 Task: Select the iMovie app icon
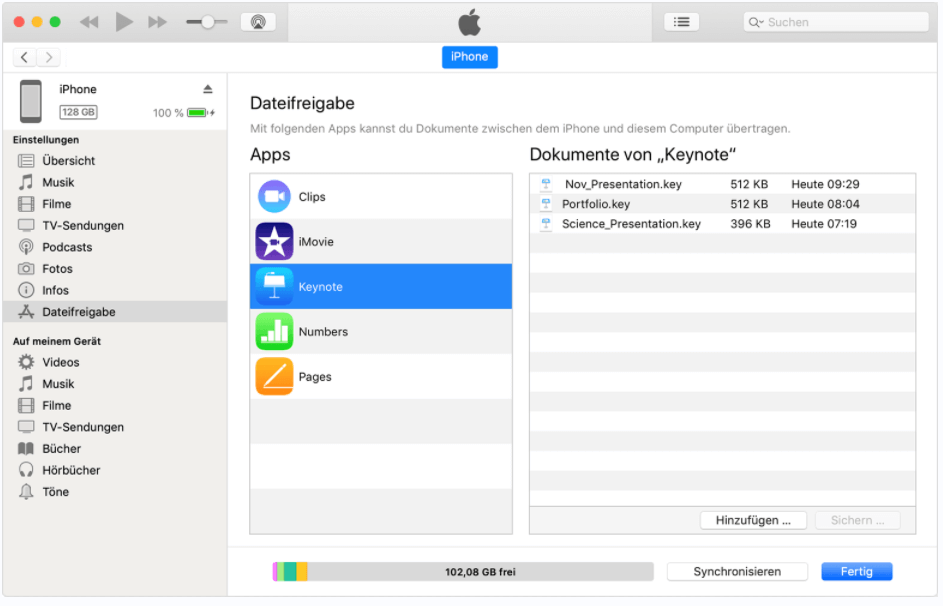coord(274,242)
